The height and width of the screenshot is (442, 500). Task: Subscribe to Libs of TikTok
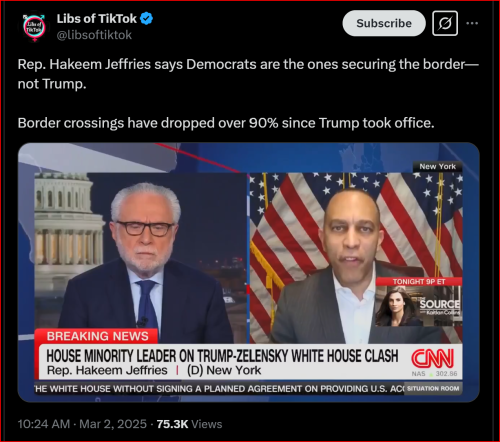click(x=384, y=23)
